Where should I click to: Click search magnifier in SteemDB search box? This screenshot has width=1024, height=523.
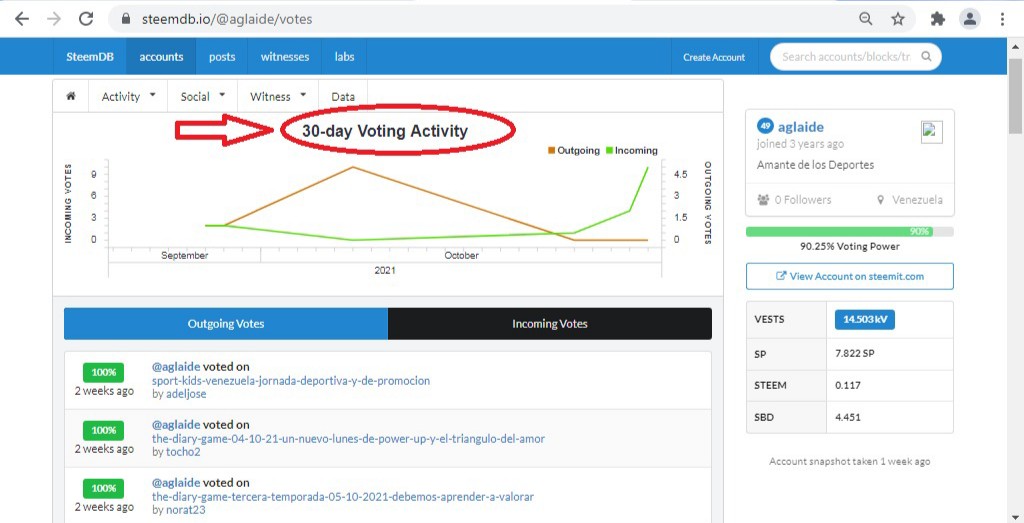tap(926, 57)
